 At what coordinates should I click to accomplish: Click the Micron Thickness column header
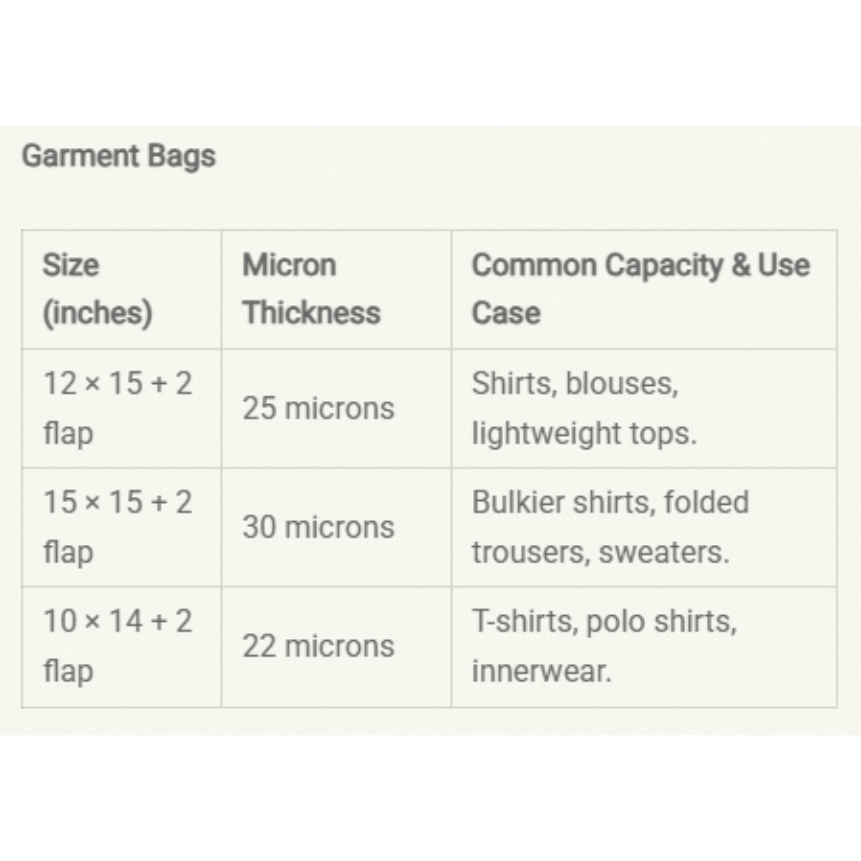click(311, 289)
